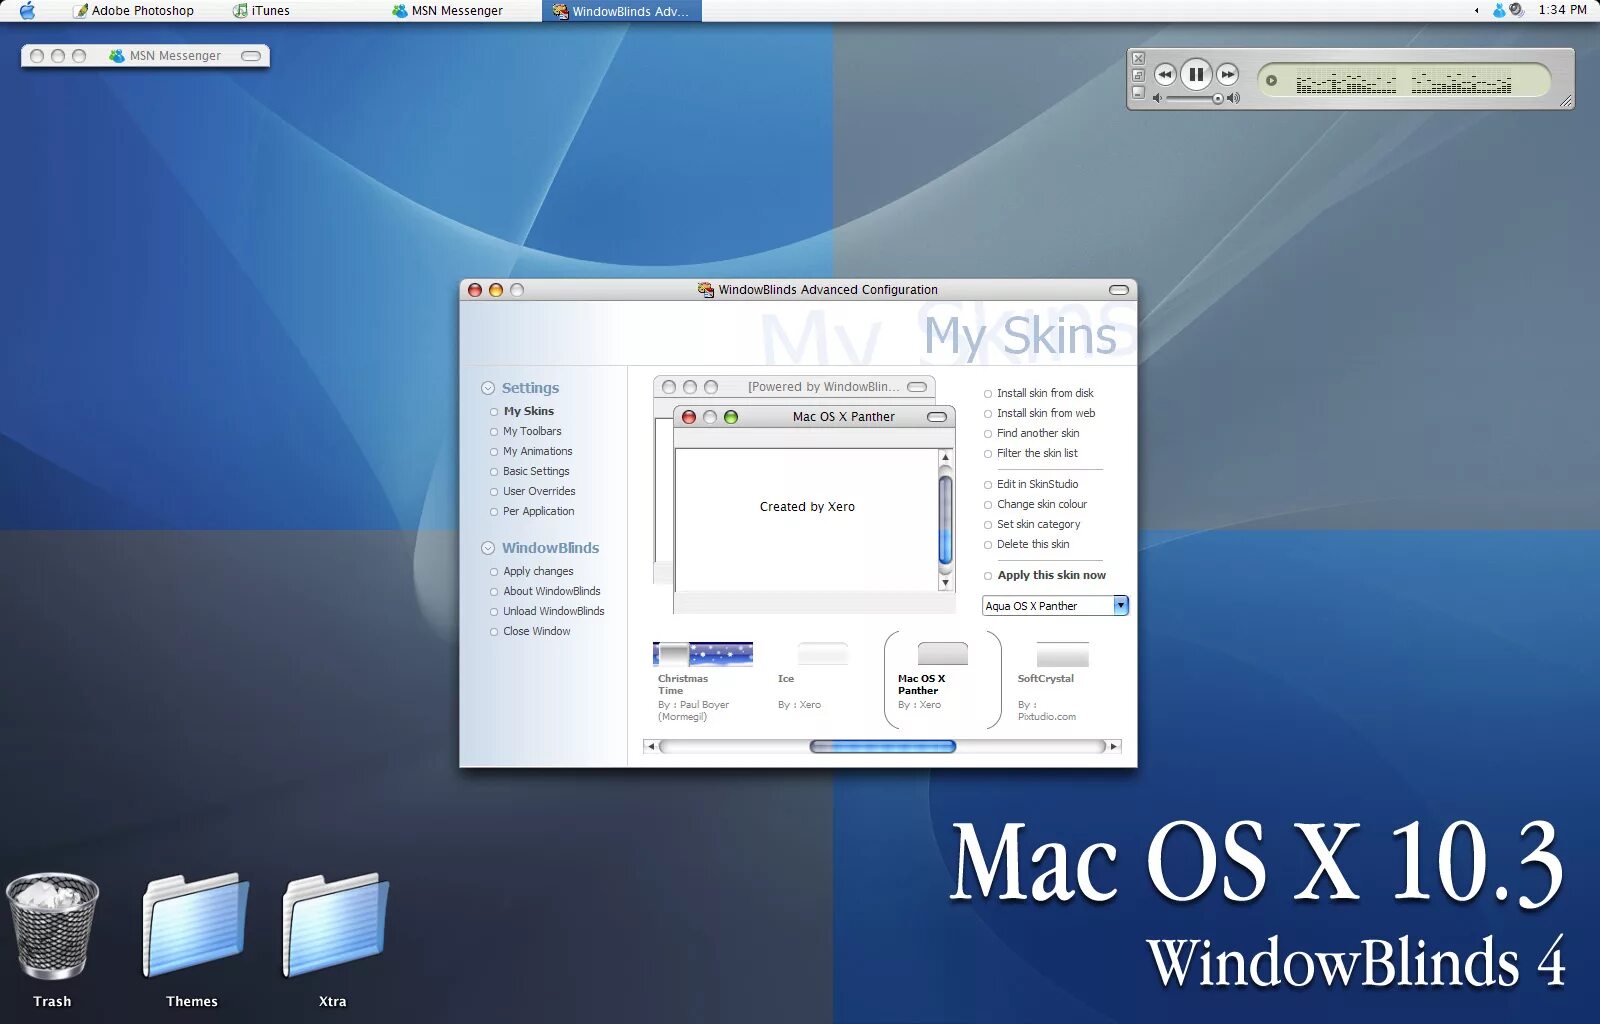
Task: Collapse the WindowBlinds section in the sidebar
Action: click(488, 548)
